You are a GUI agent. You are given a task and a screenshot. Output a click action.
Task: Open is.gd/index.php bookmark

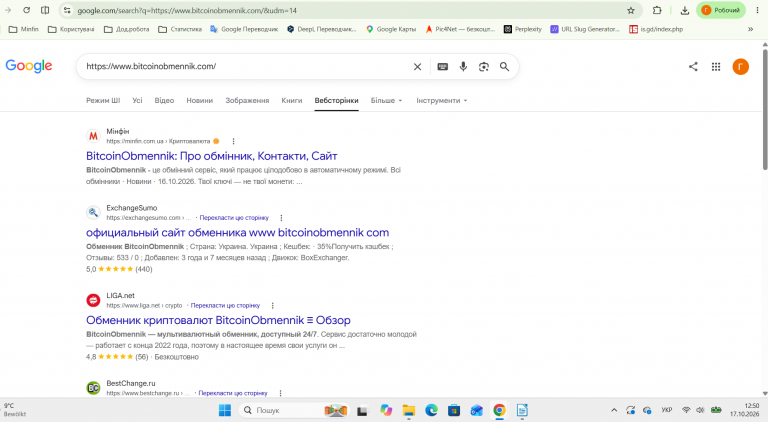pyautogui.click(x=656, y=29)
